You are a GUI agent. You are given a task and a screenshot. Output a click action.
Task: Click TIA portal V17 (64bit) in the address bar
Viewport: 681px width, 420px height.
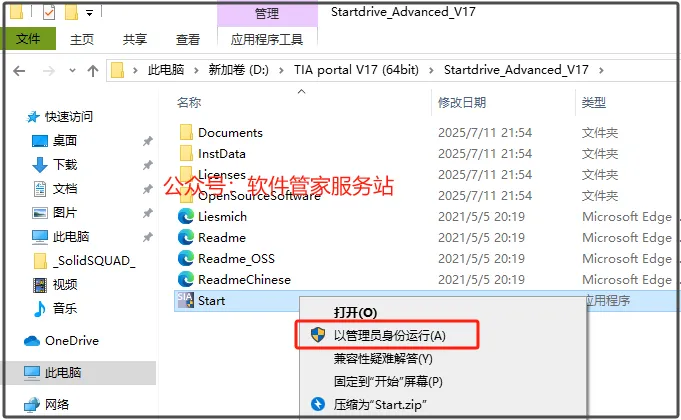[356, 70]
